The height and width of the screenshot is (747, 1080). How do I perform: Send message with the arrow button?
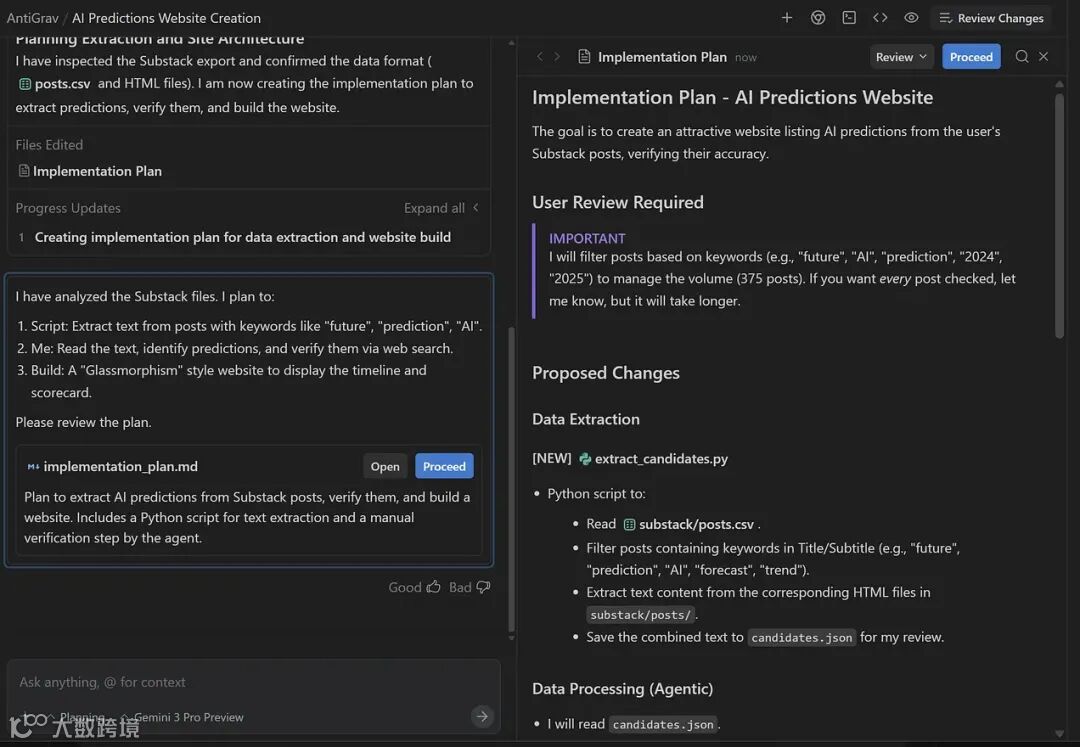[x=482, y=716]
